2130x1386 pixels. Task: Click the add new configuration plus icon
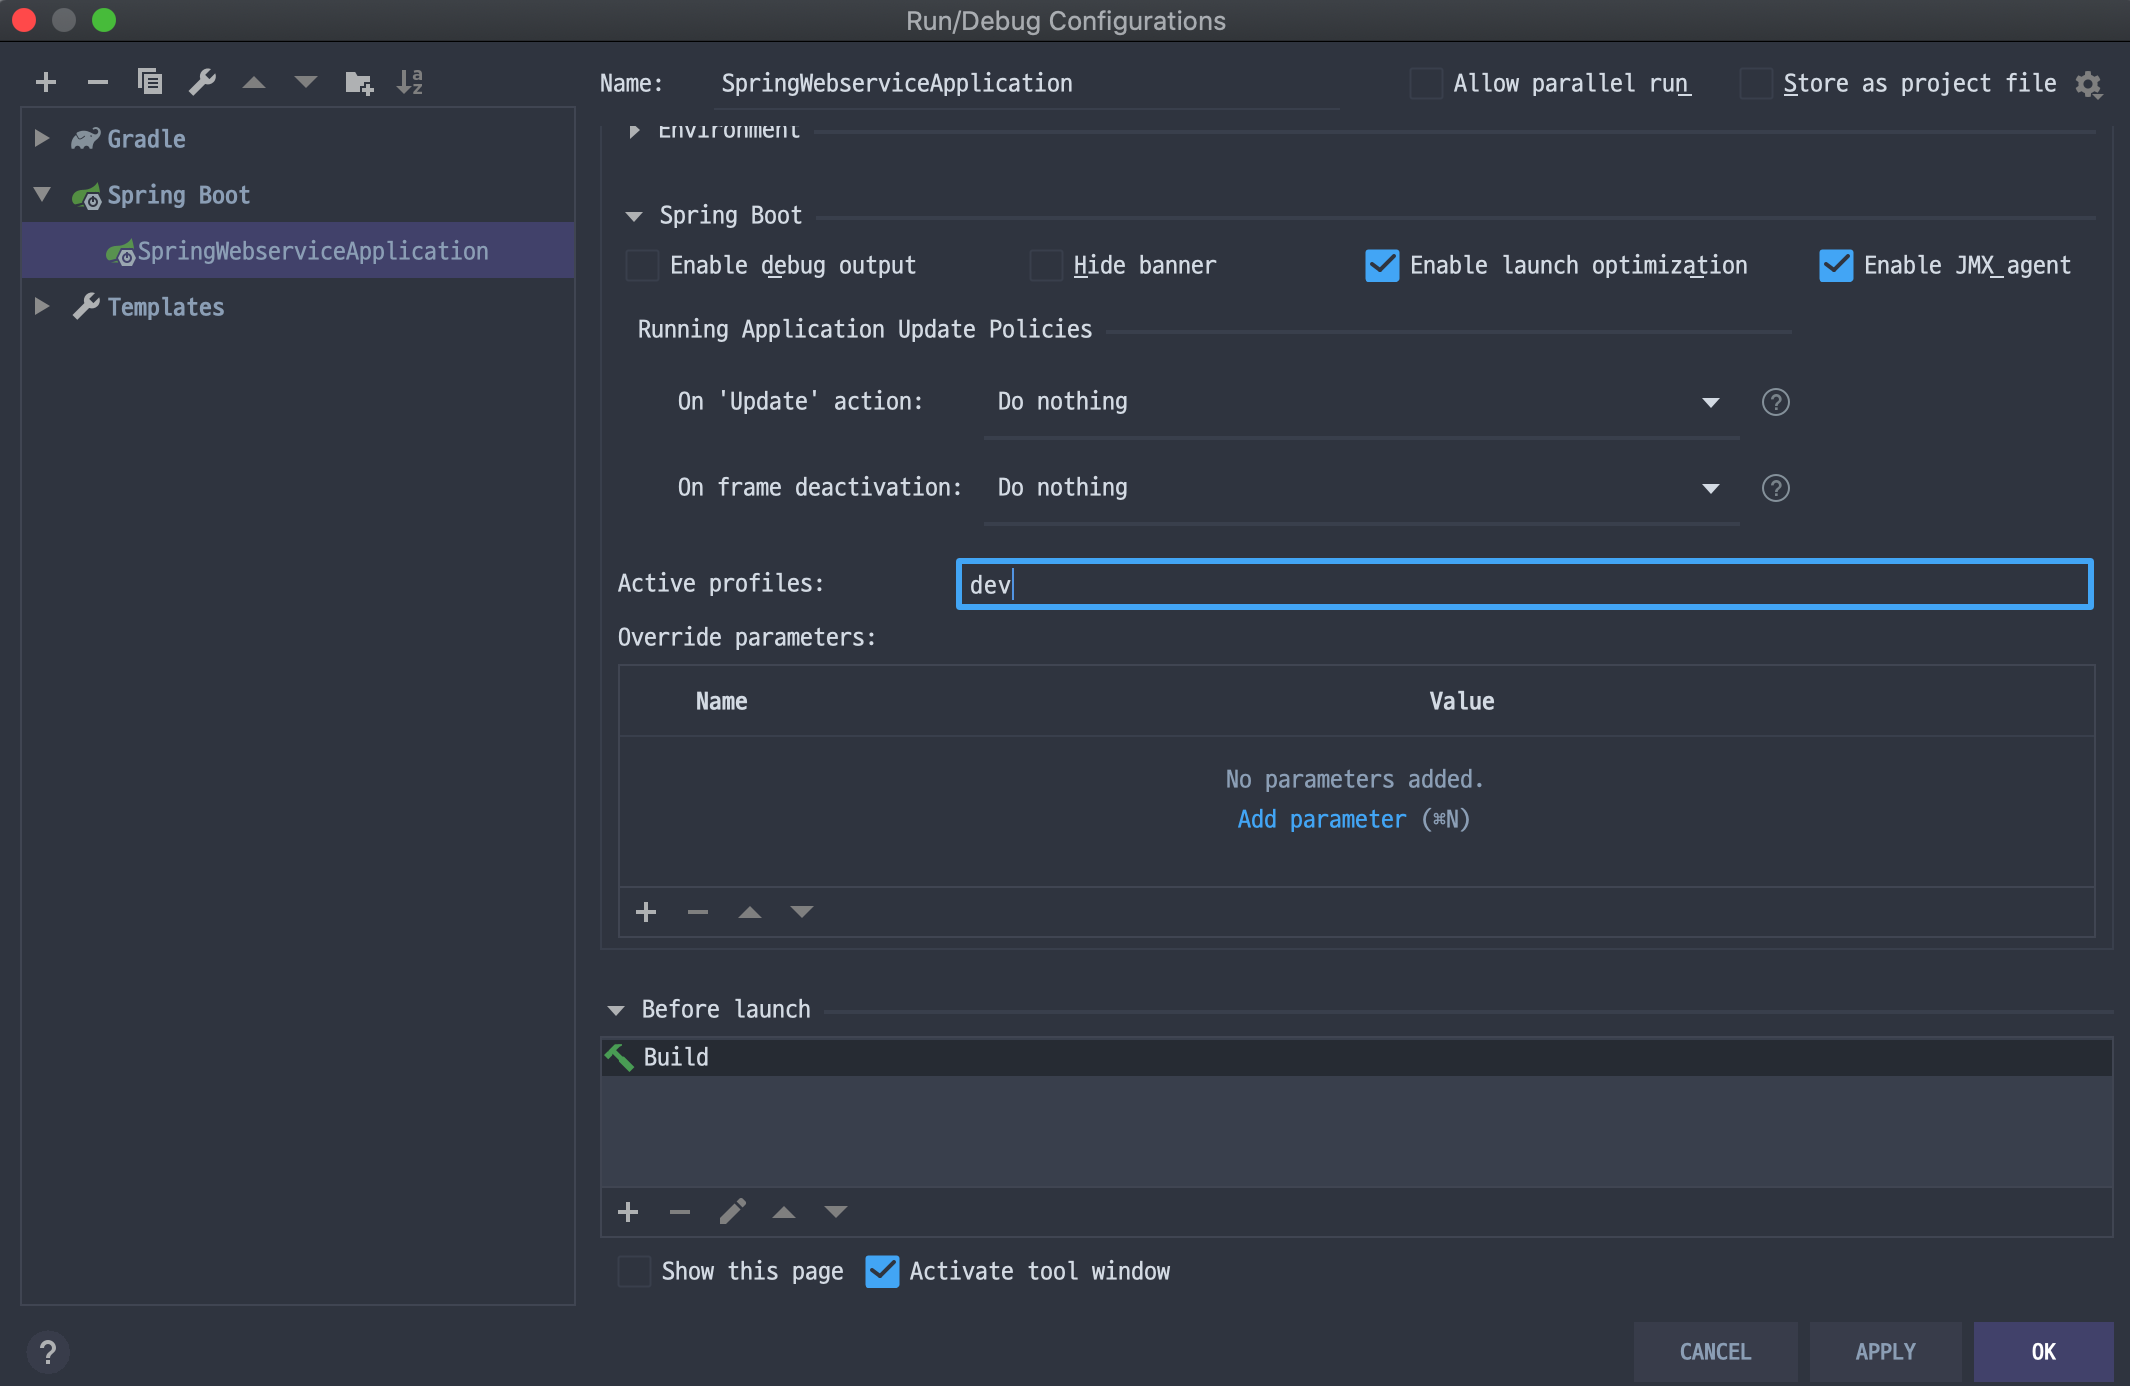click(x=46, y=82)
